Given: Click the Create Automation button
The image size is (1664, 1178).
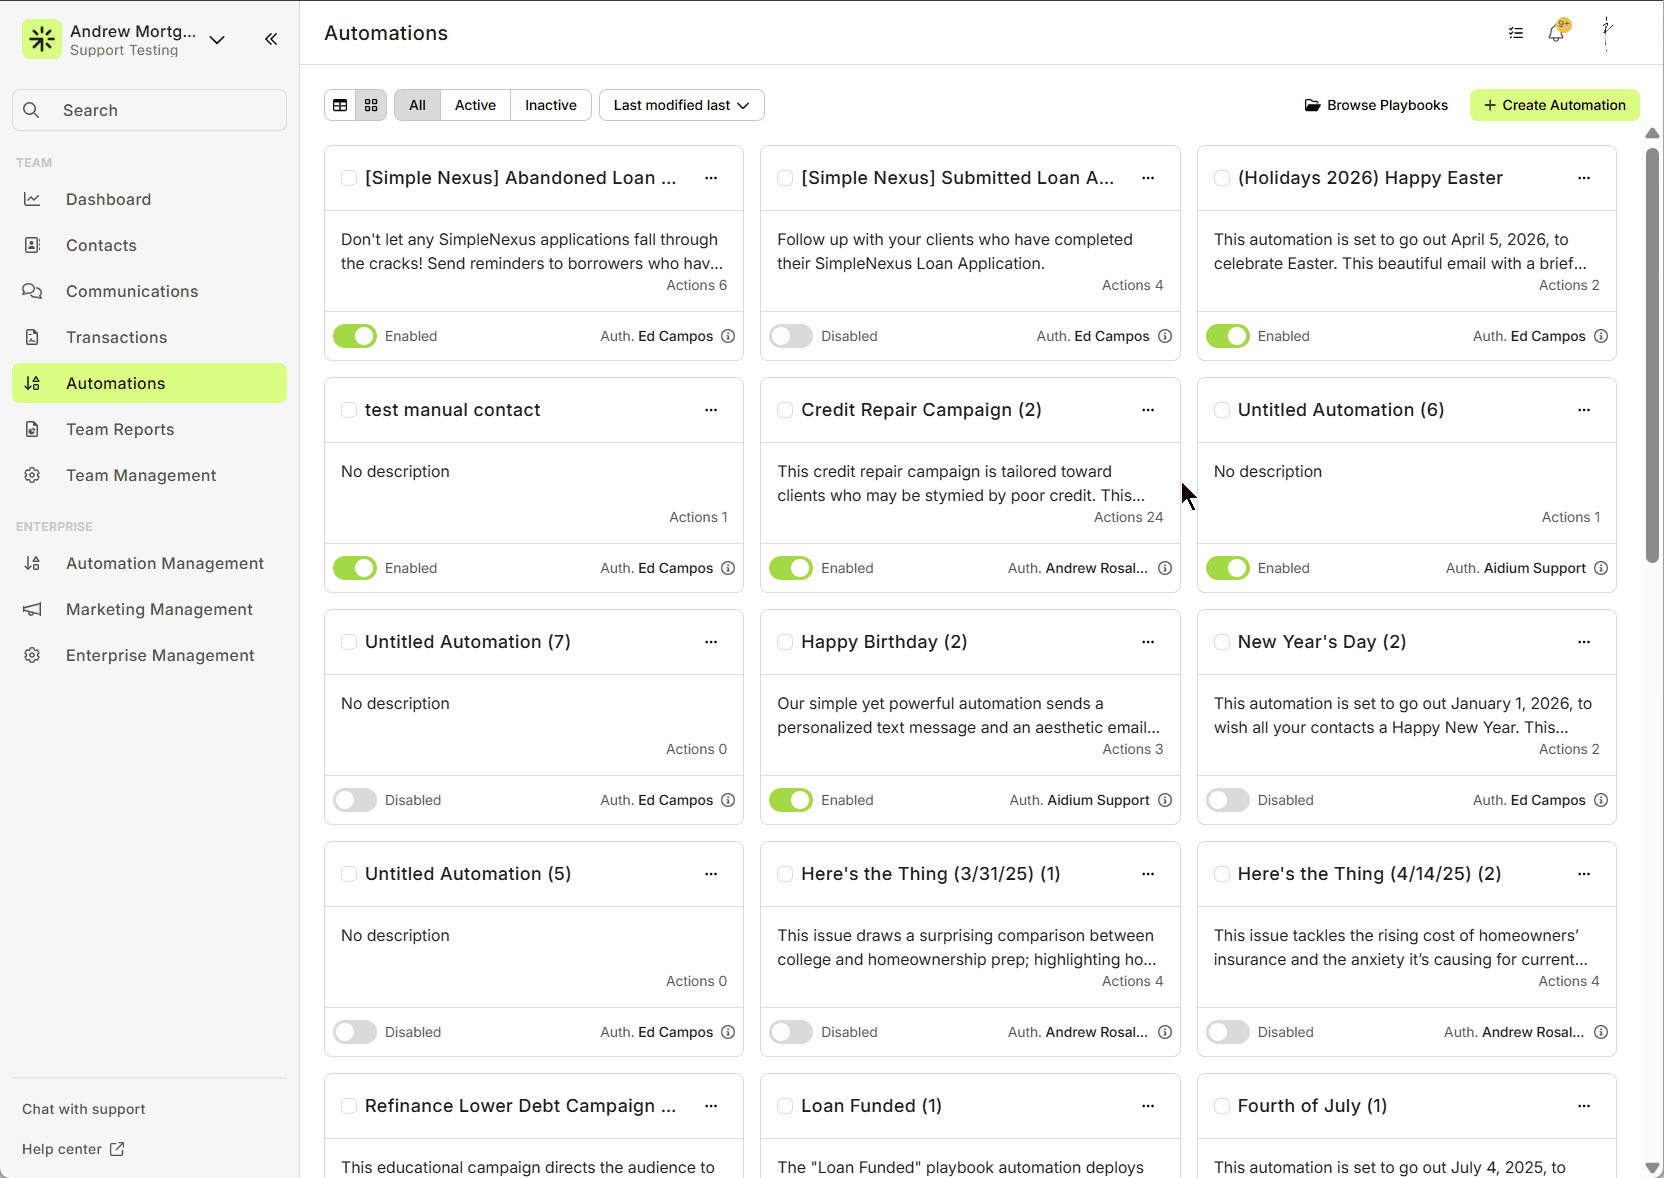Looking at the screenshot, I should pyautogui.click(x=1554, y=105).
